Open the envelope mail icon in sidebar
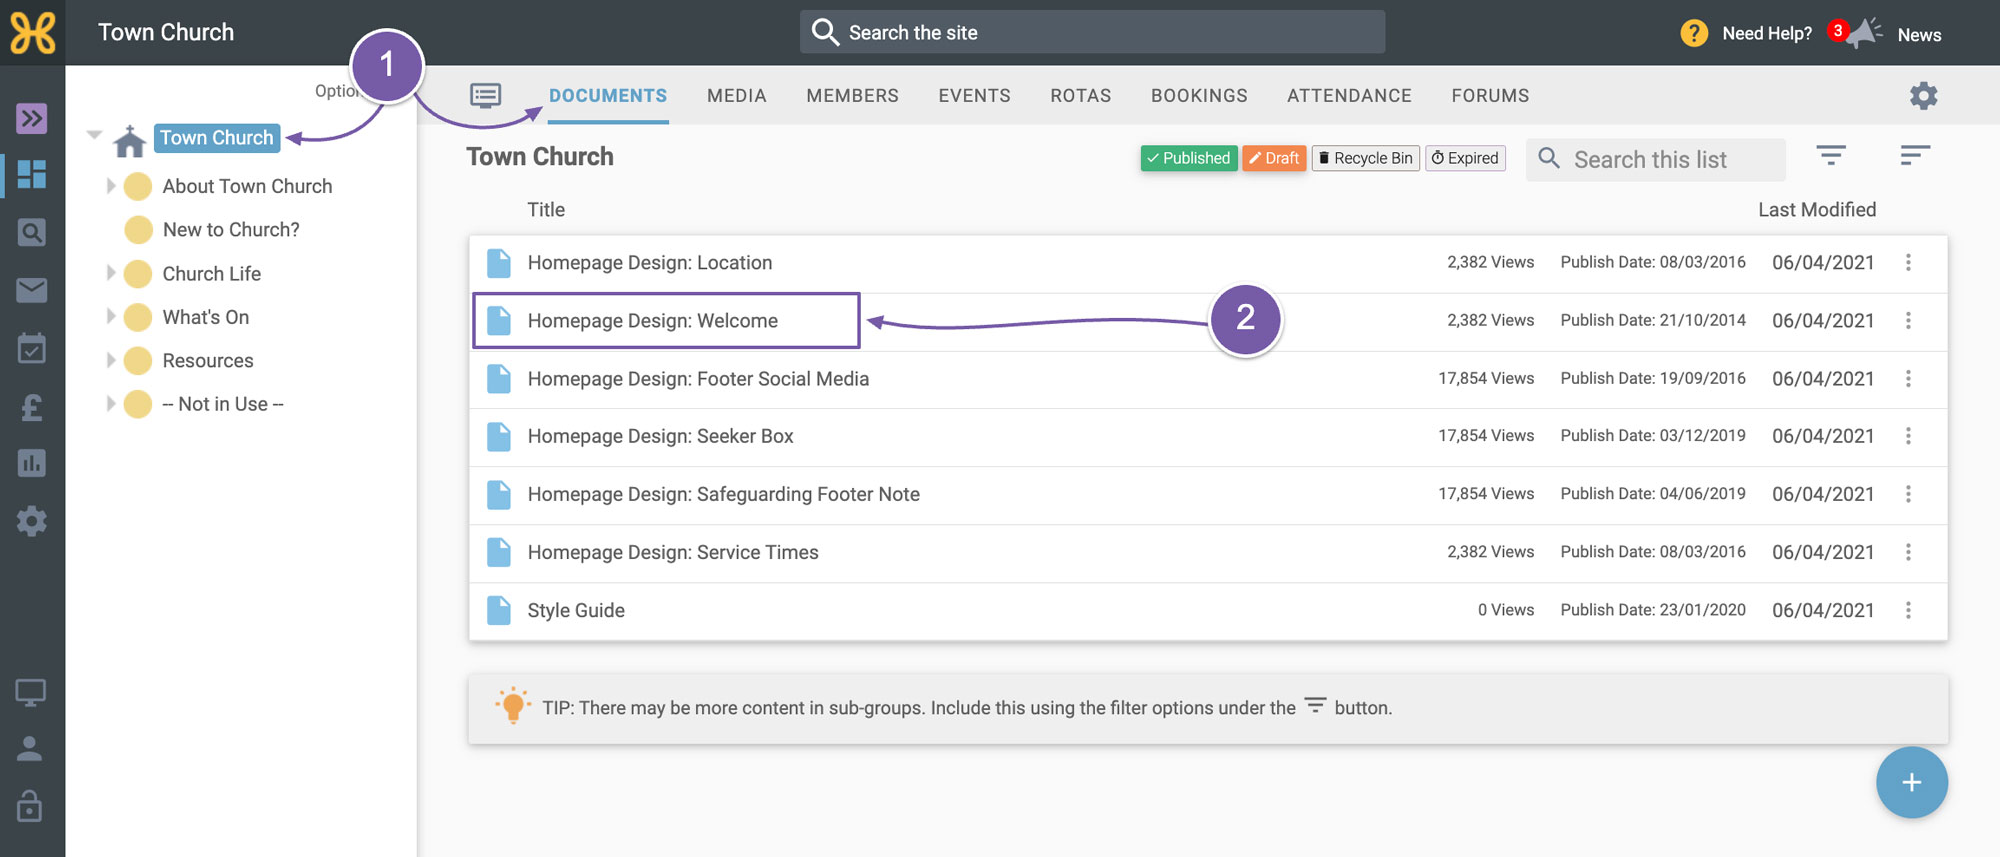 pos(31,290)
